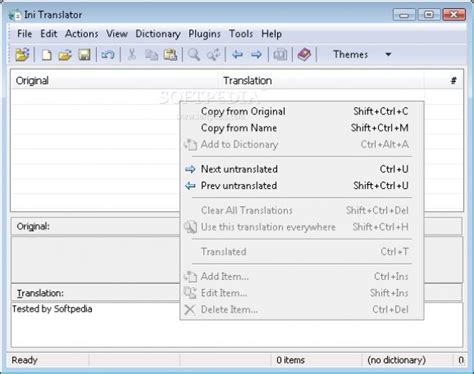
Task: Open the File menu
Action: click(24, 34)
